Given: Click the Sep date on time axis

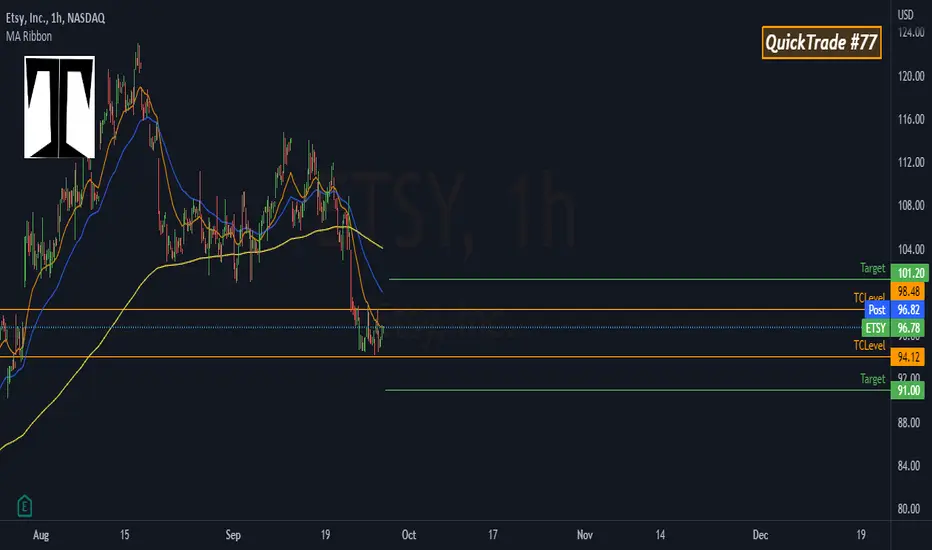Looking at the screenshot, I should point(233,535).
